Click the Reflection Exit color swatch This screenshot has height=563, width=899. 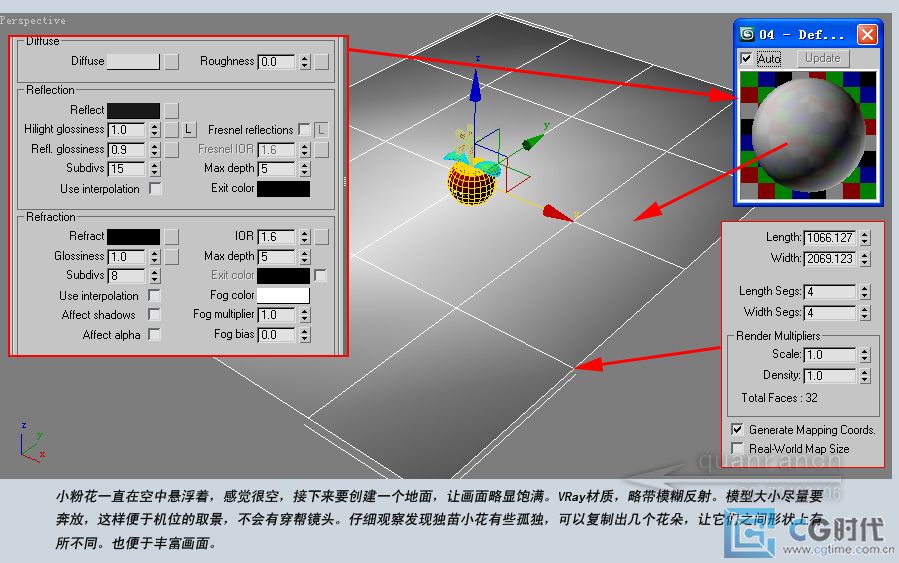coord(283,189)
